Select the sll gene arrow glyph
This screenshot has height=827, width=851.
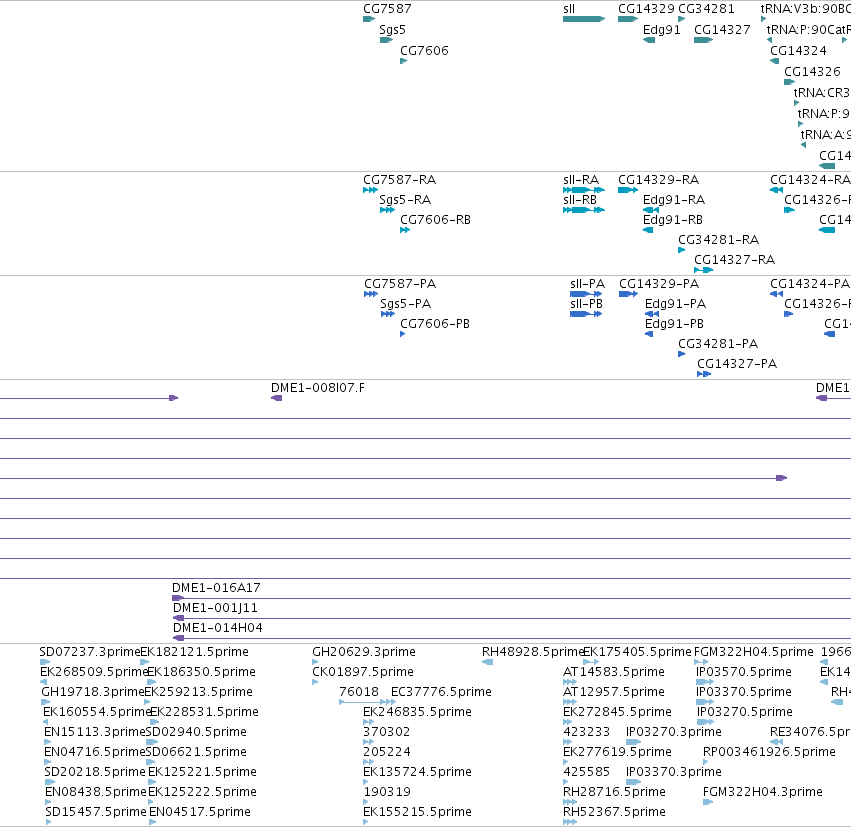coord(584,19)
